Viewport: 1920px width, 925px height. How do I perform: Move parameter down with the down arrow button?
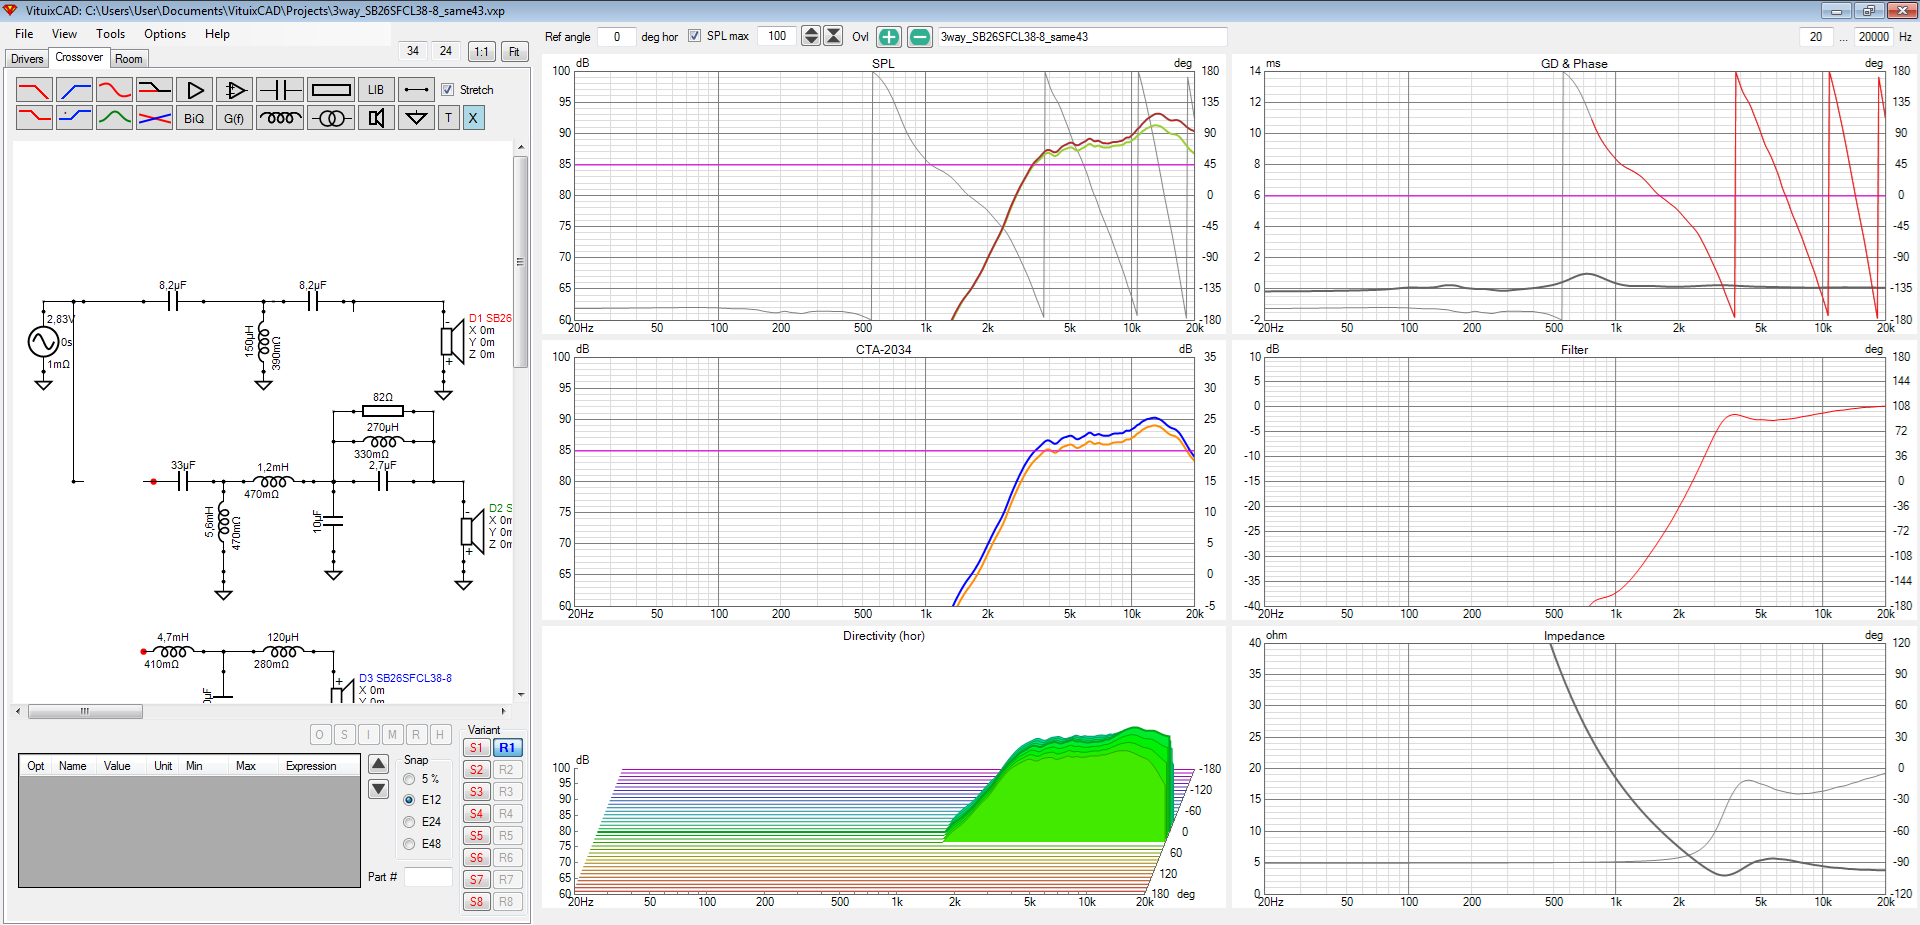pos(378,789)
